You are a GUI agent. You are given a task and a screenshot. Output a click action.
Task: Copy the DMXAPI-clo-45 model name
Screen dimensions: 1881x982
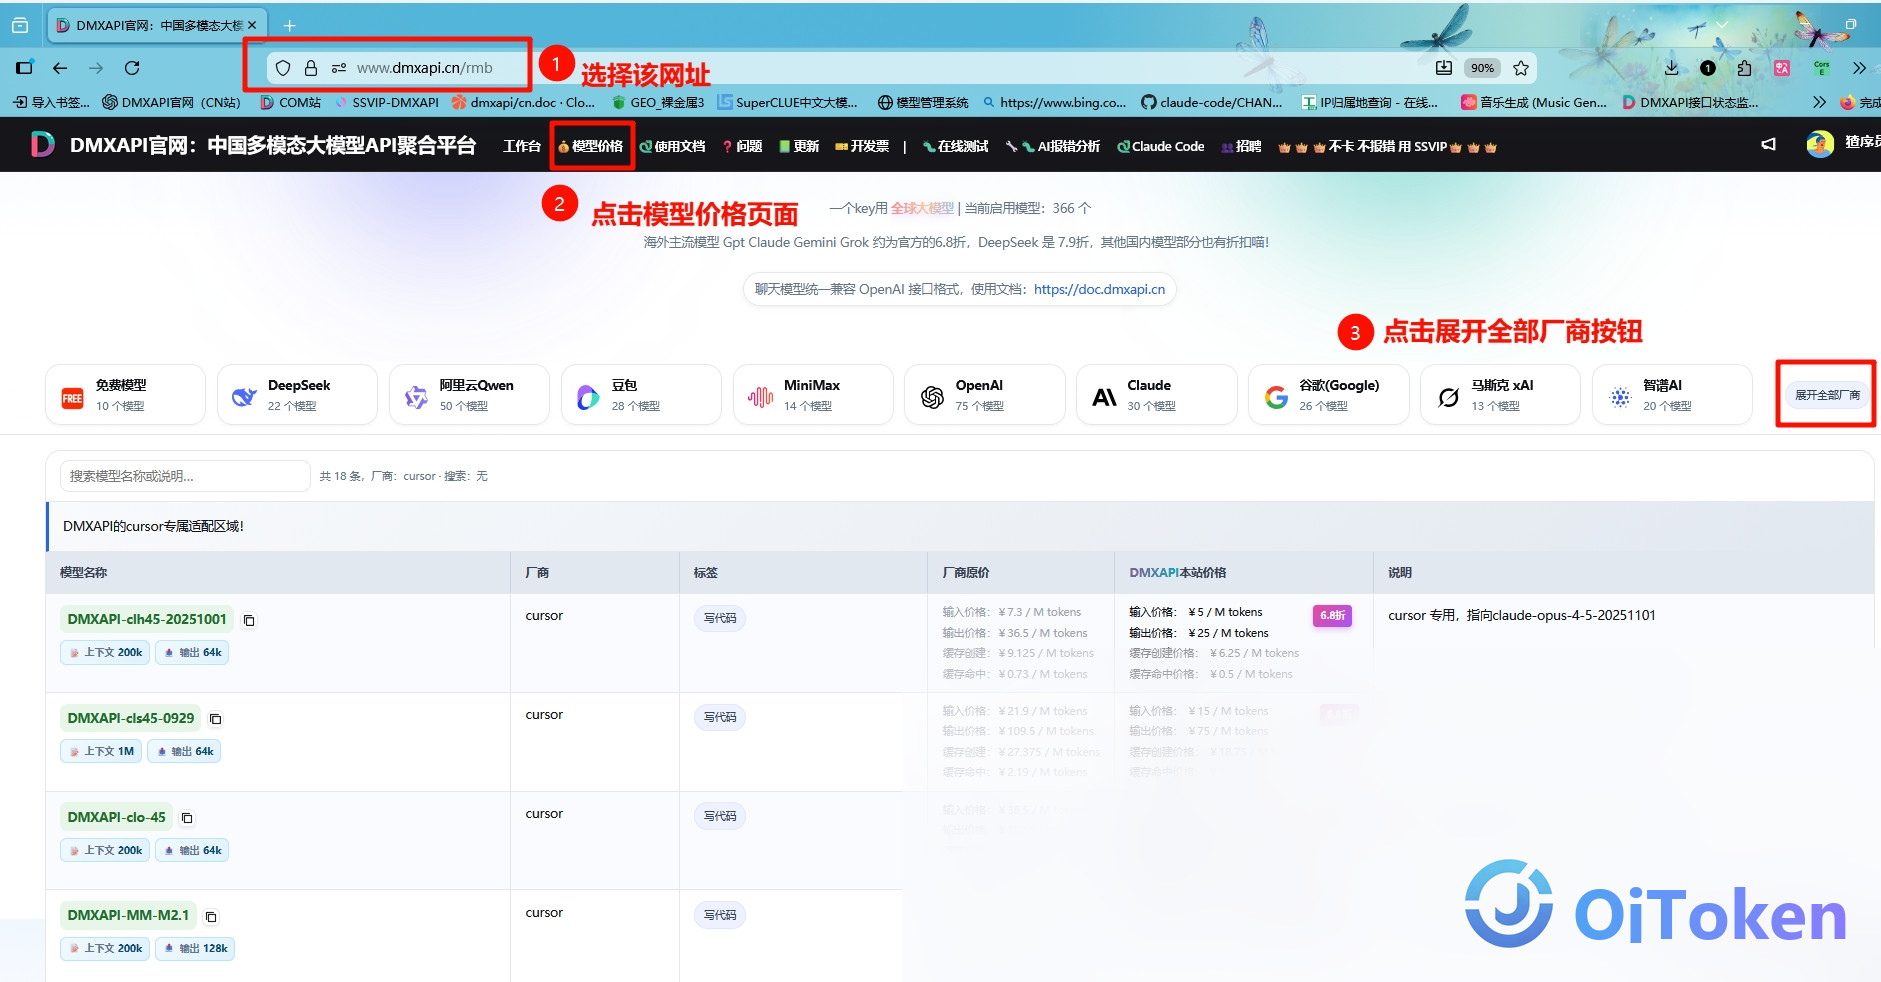pyautogui.click(x=187, y=818)
